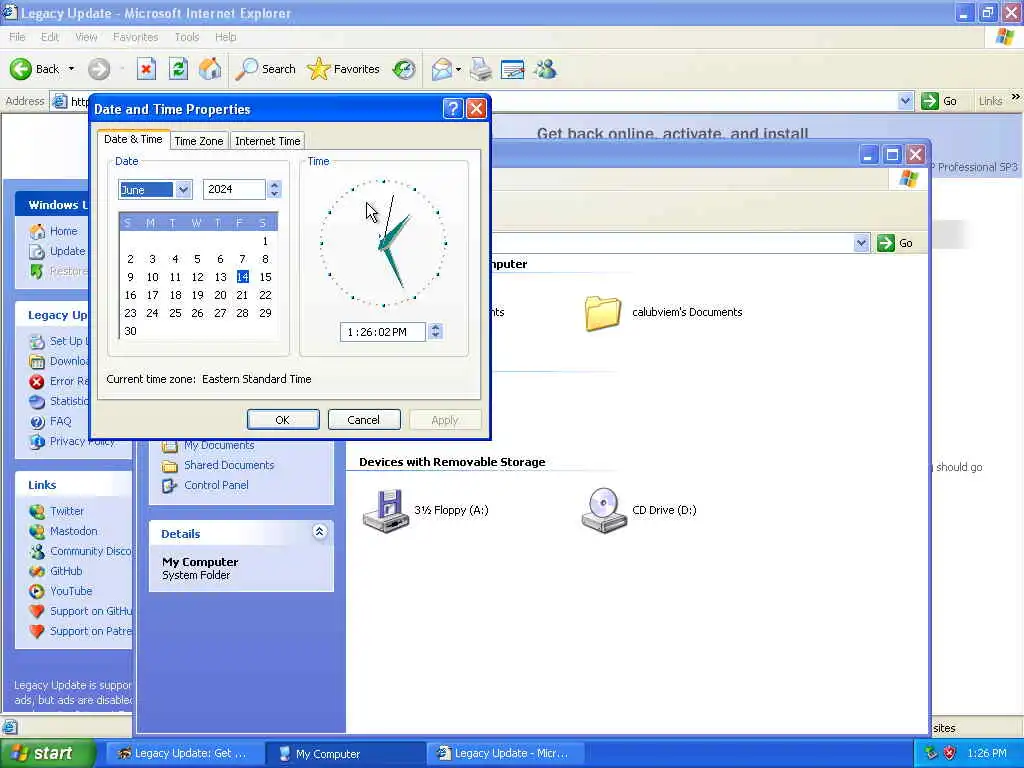Viewport: 1024px width, 768px height.
Task: Switch to the Time Zone tab
Action: [x=199, y=141]
